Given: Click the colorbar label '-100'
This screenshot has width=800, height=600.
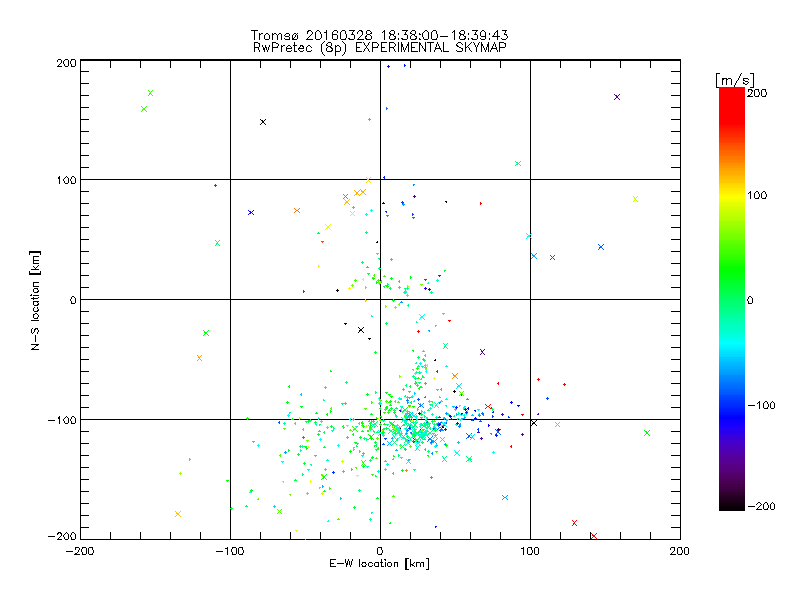Looking at the screenshot, I should click(762, 406).
